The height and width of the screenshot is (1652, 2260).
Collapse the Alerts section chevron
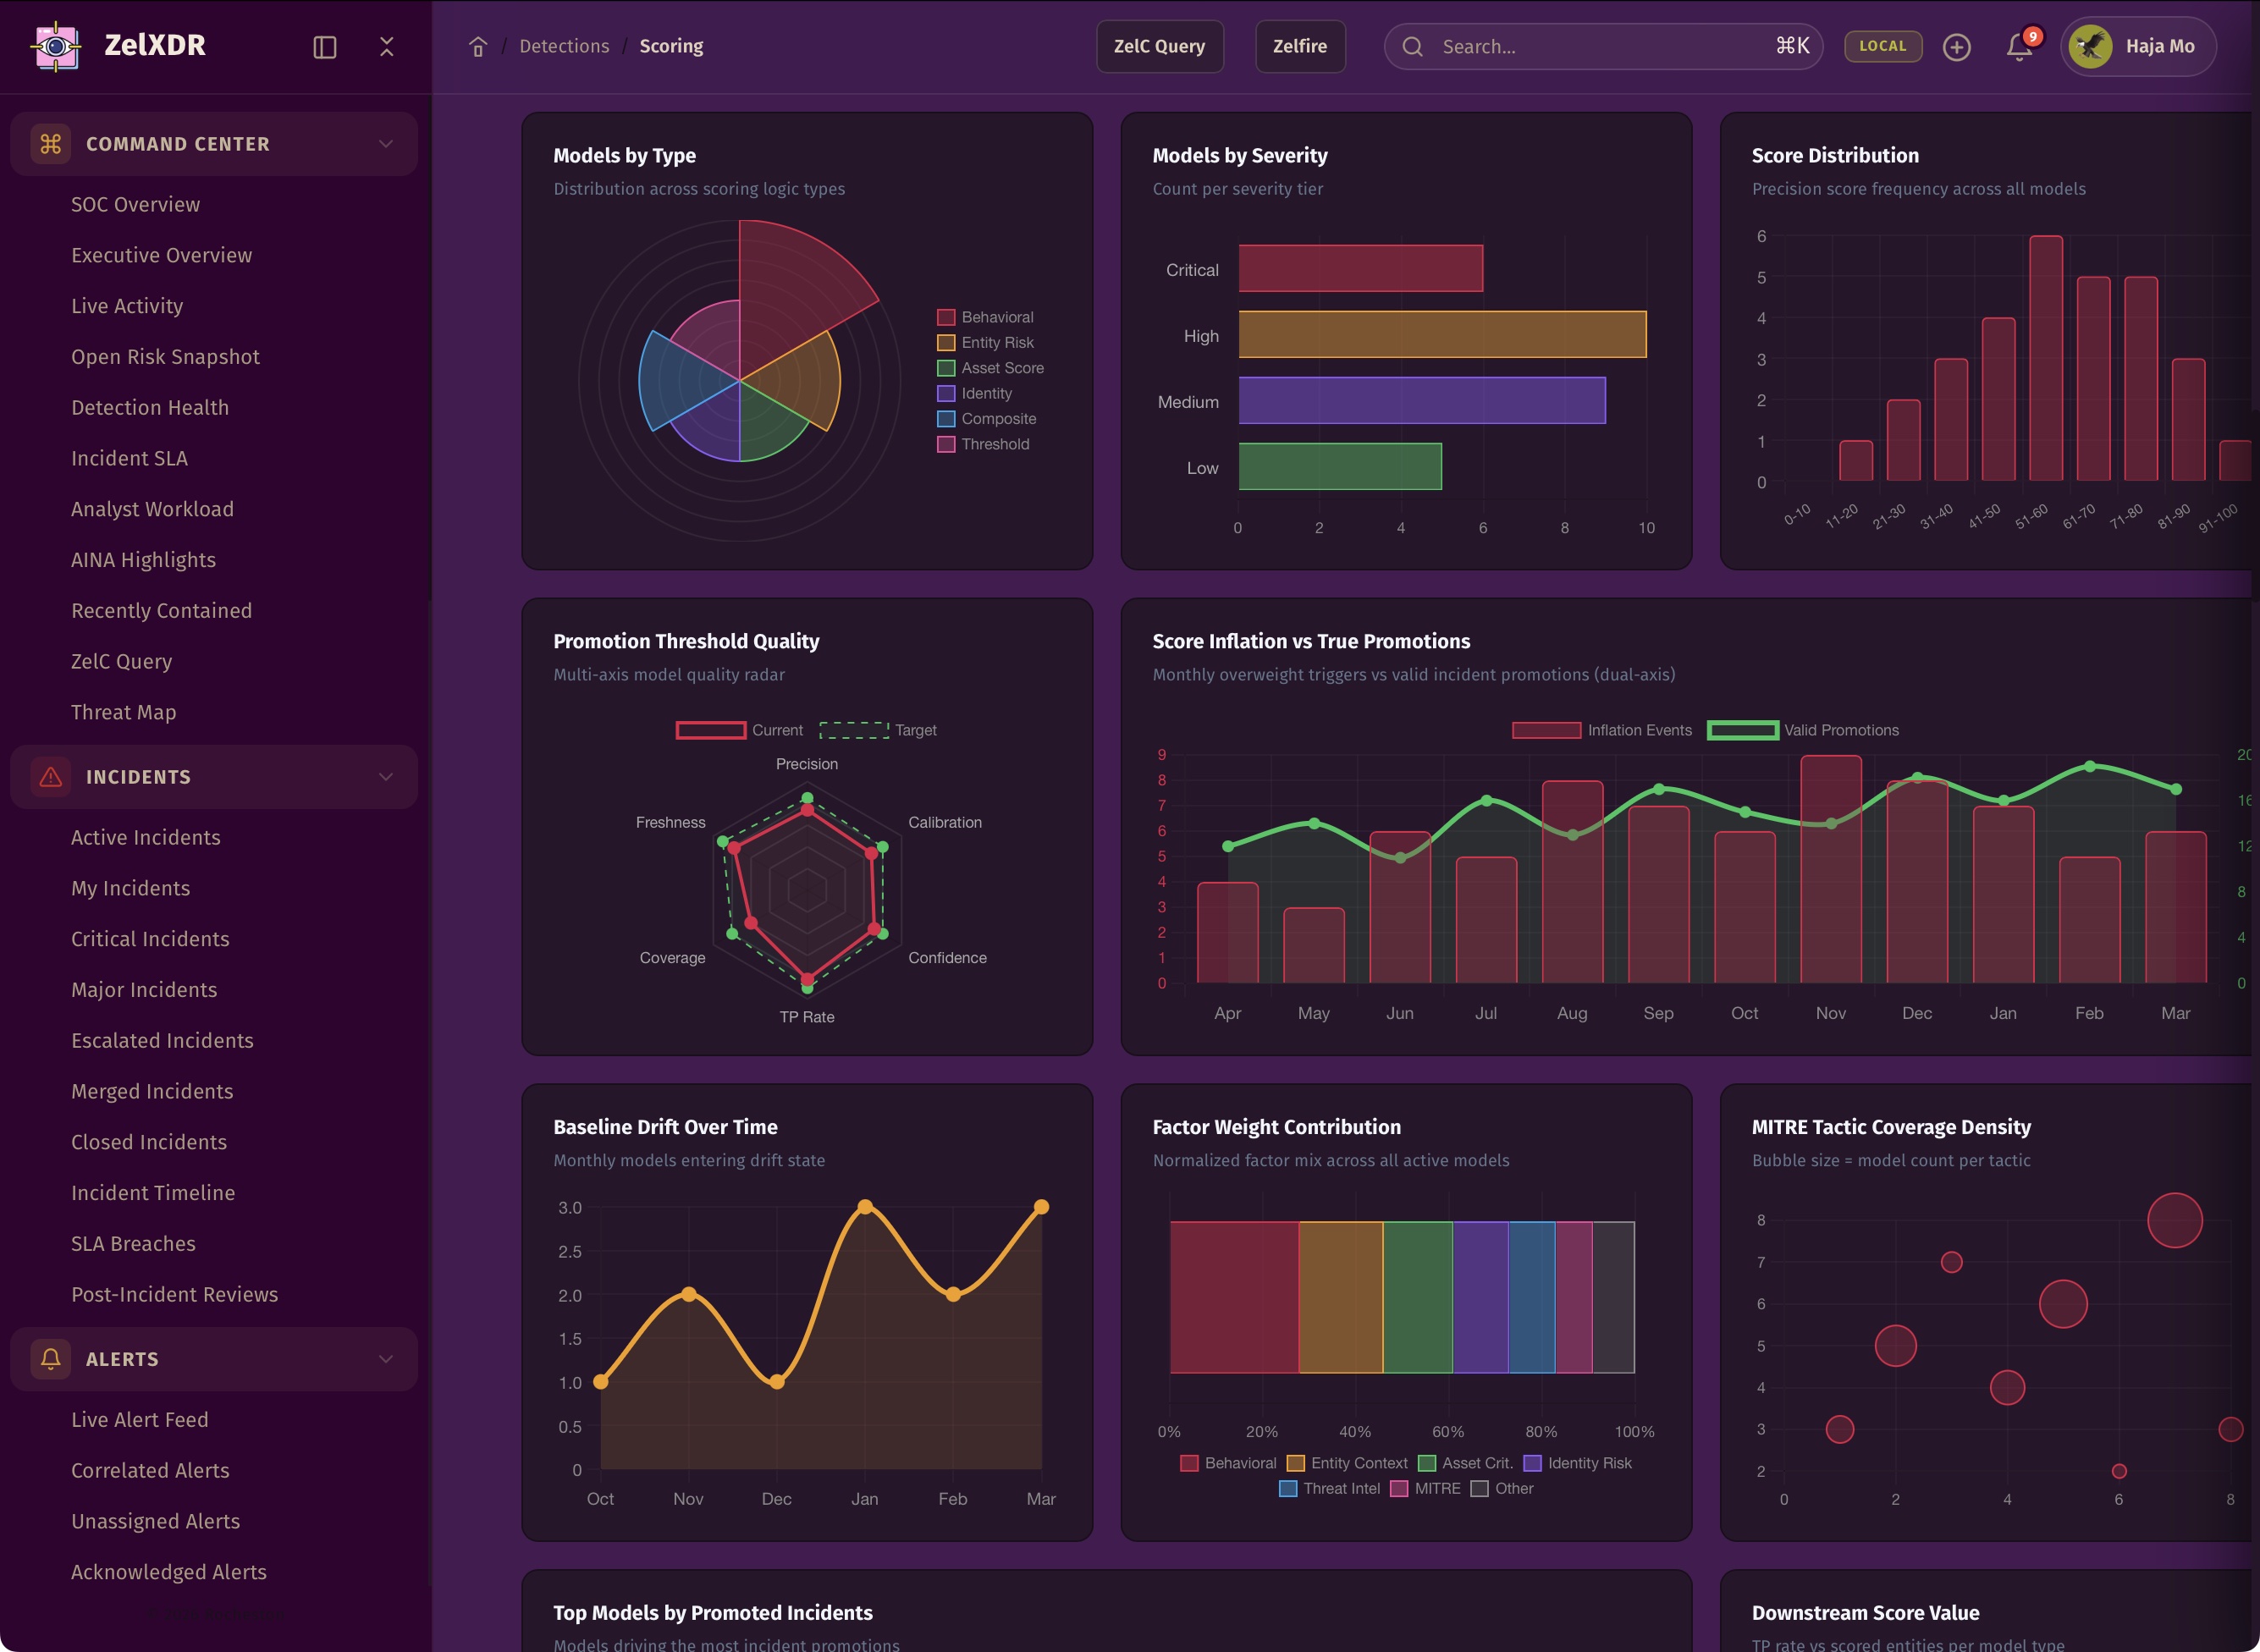(x=386, y=1359)
